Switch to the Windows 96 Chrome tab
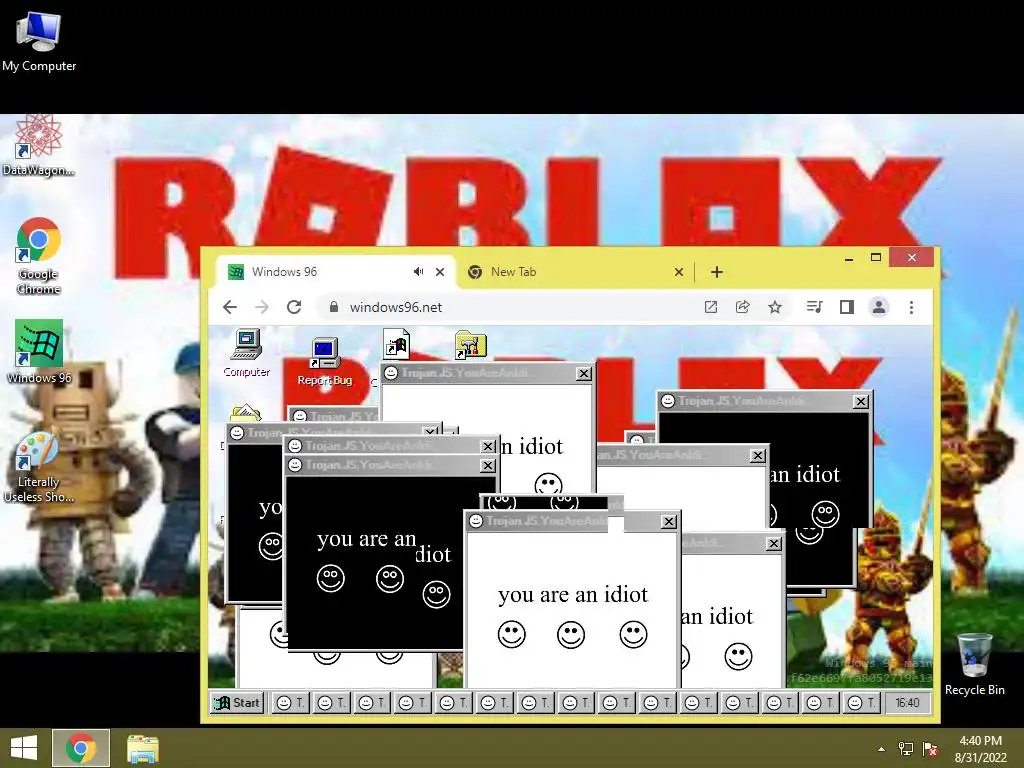This screenshot has width=1024, height=768. pyautogui.click(x=336, y=272)
